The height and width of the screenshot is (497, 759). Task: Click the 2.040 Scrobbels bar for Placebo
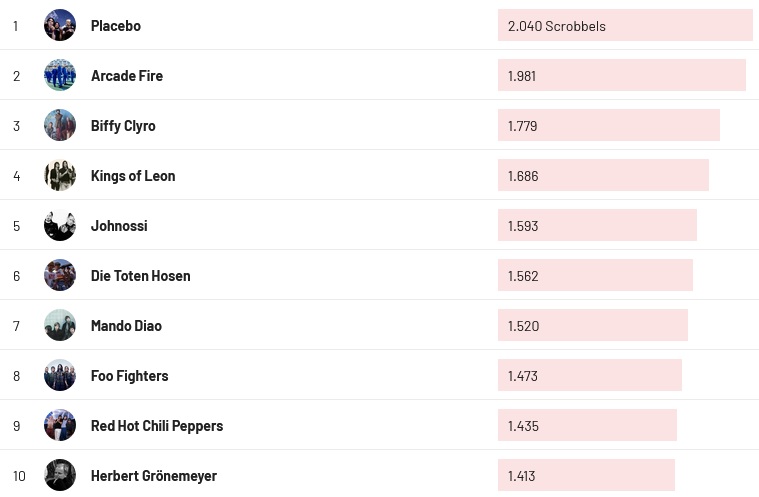tap(625, 26)
